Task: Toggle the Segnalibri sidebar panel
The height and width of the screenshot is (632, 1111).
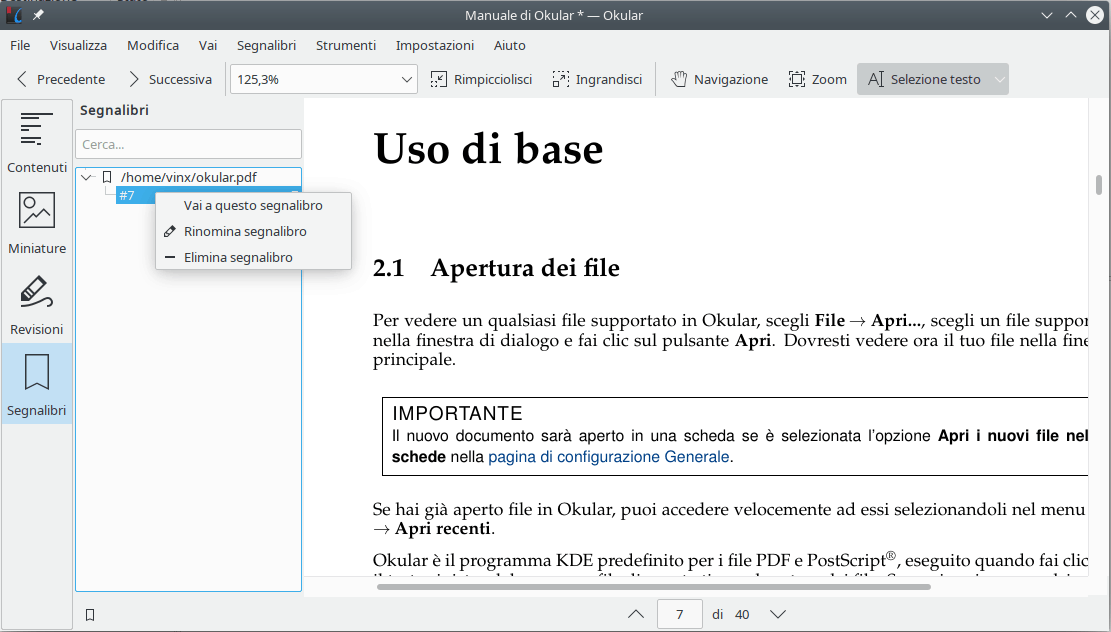Action: [37, 384]
